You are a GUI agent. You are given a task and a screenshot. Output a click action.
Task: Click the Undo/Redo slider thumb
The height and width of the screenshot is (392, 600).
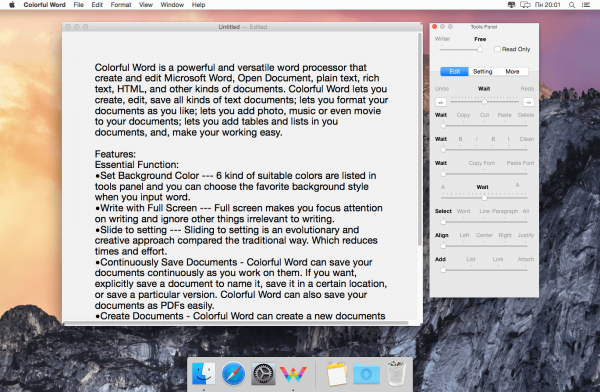[484, 101]
